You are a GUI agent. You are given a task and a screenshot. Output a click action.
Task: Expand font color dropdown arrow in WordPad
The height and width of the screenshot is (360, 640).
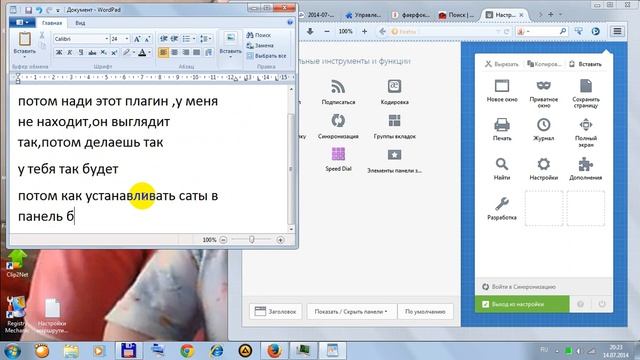point(149,52)
